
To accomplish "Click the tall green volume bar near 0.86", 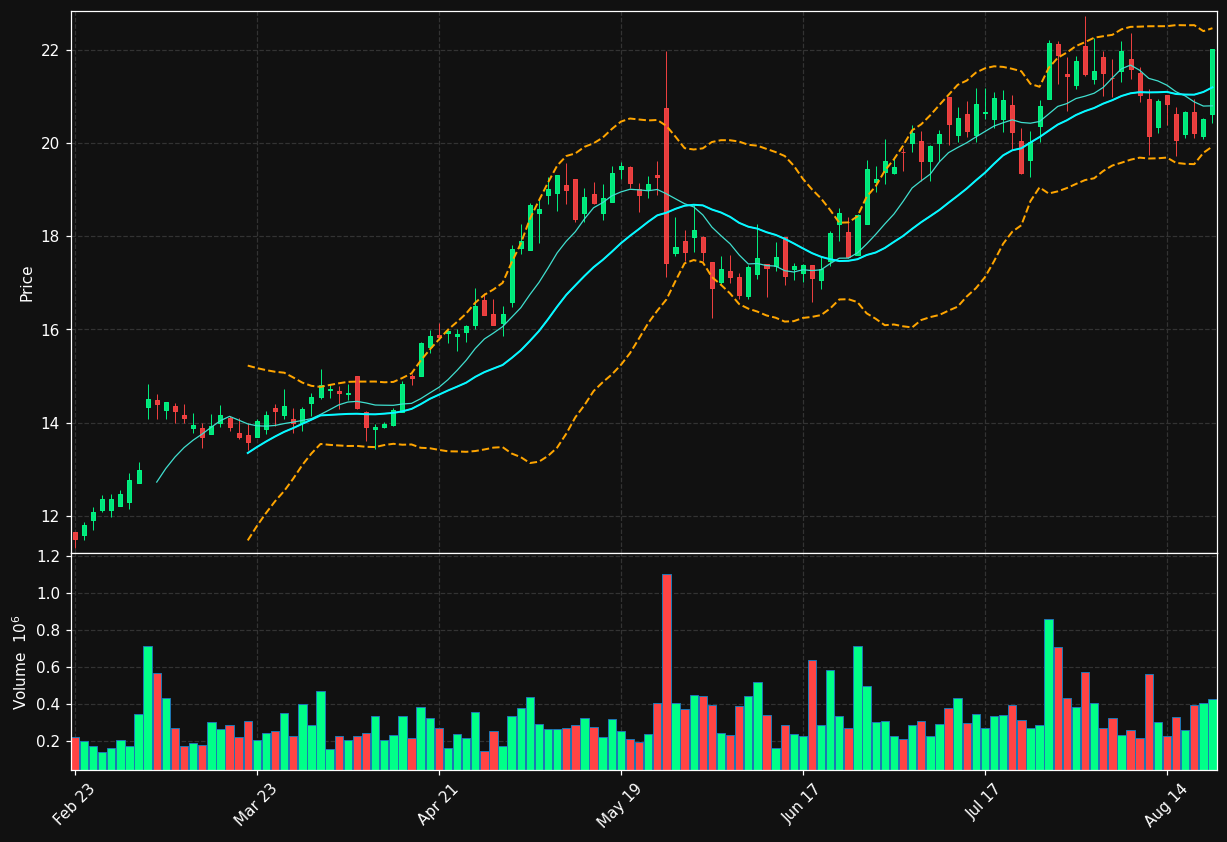I will point(1049,694).
